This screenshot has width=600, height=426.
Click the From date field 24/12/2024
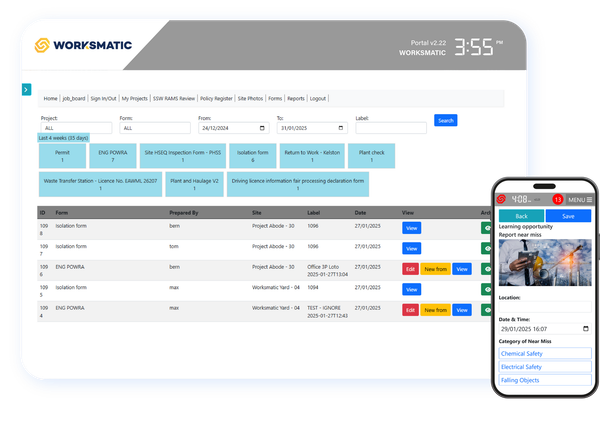234,128
